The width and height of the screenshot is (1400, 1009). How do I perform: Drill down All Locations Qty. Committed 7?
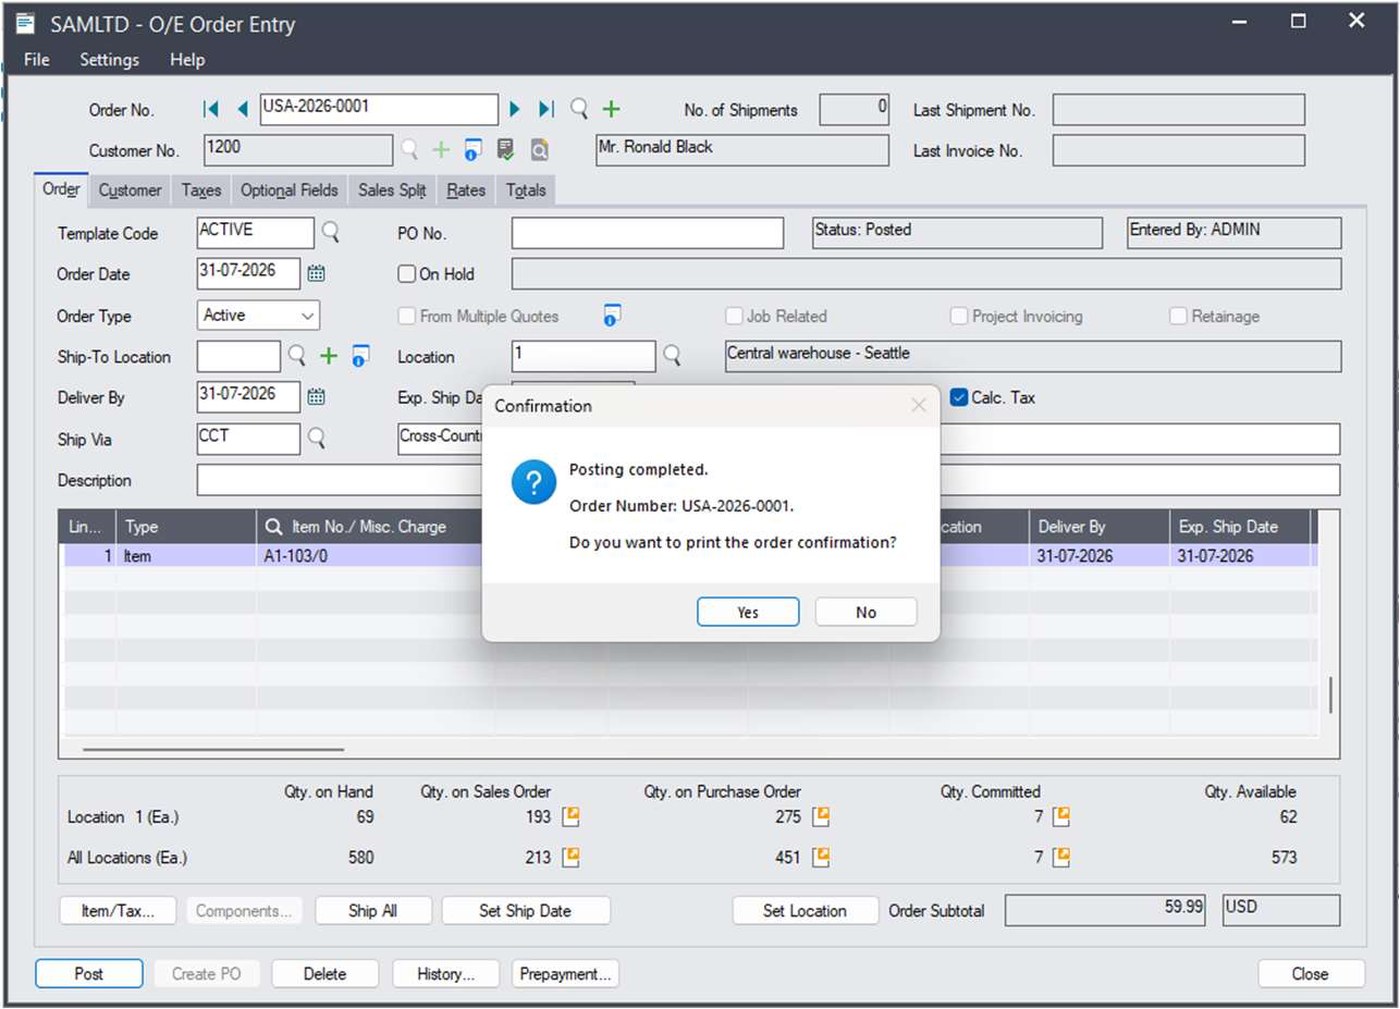(x=1061, y=857)
